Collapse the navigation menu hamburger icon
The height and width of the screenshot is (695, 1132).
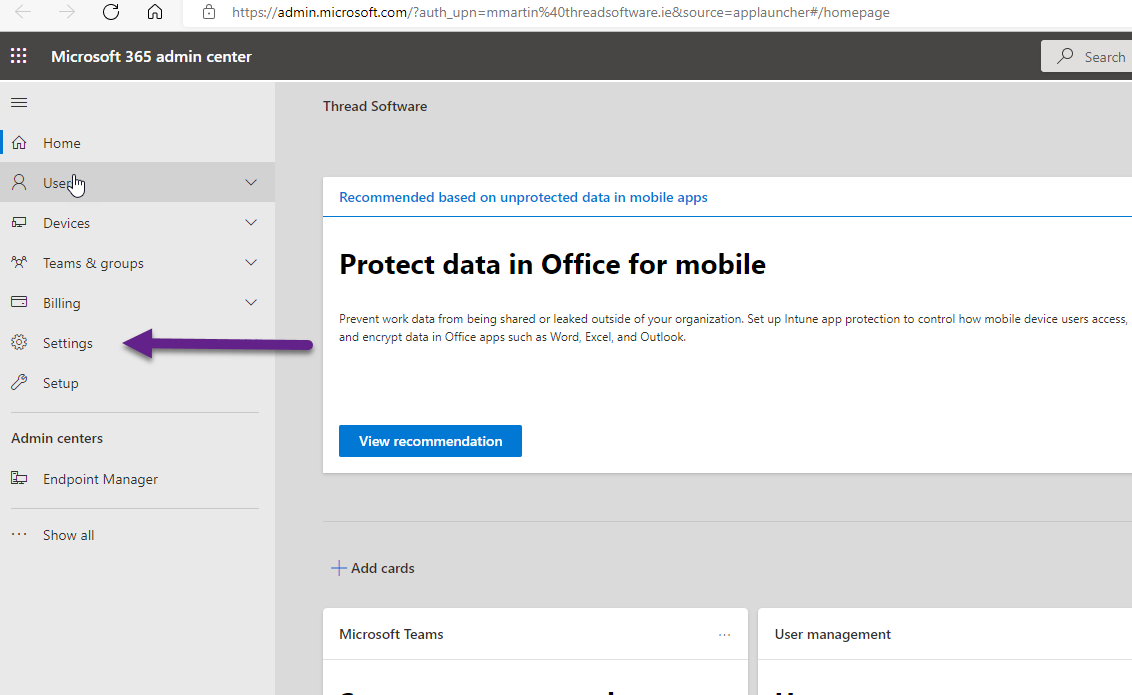19,102
